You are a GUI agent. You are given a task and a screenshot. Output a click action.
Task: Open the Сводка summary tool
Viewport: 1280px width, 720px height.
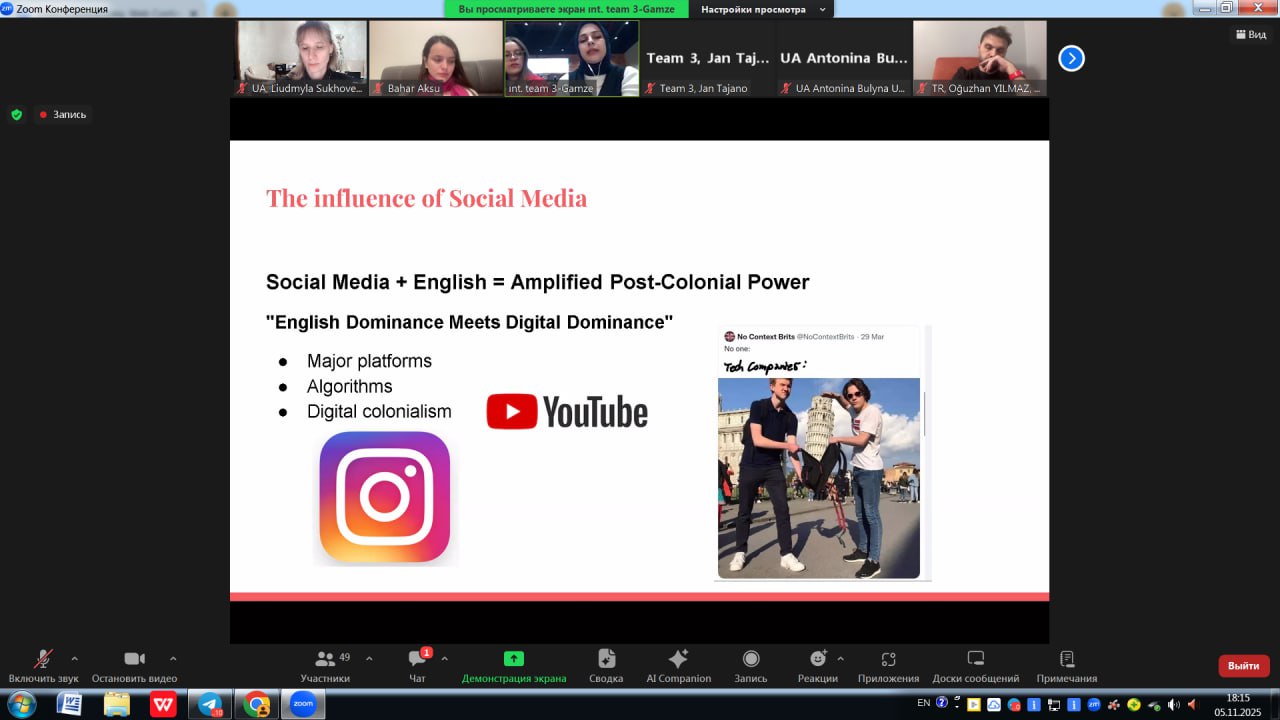click(606, 659)
